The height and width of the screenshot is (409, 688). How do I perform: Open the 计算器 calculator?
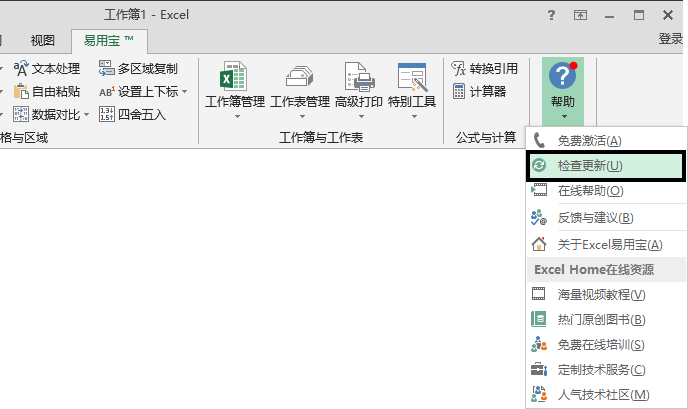pyautogui.click(x=479, y=91)
